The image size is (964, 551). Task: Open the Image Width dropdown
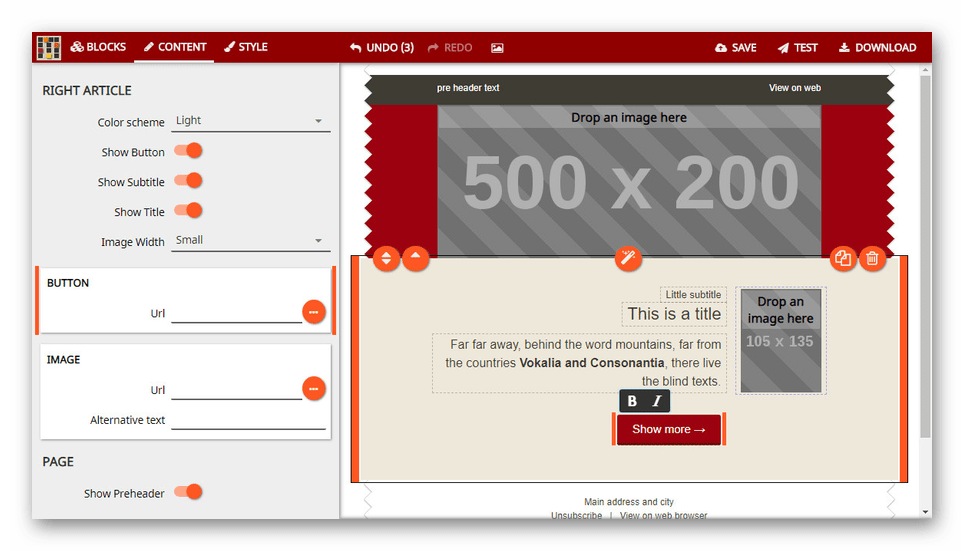click(250, 240)
